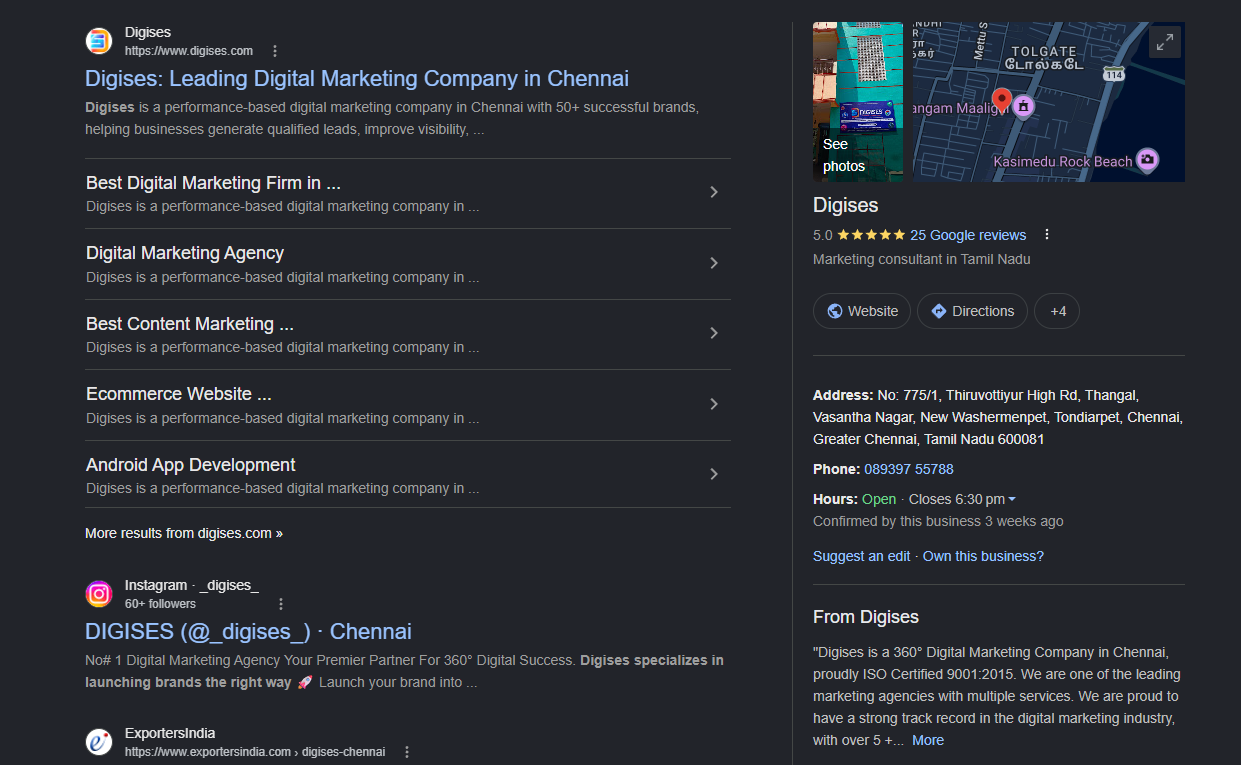Click More results from digises.com
The height and width of the screenshot is (765, 1241).
coord(184,533)
